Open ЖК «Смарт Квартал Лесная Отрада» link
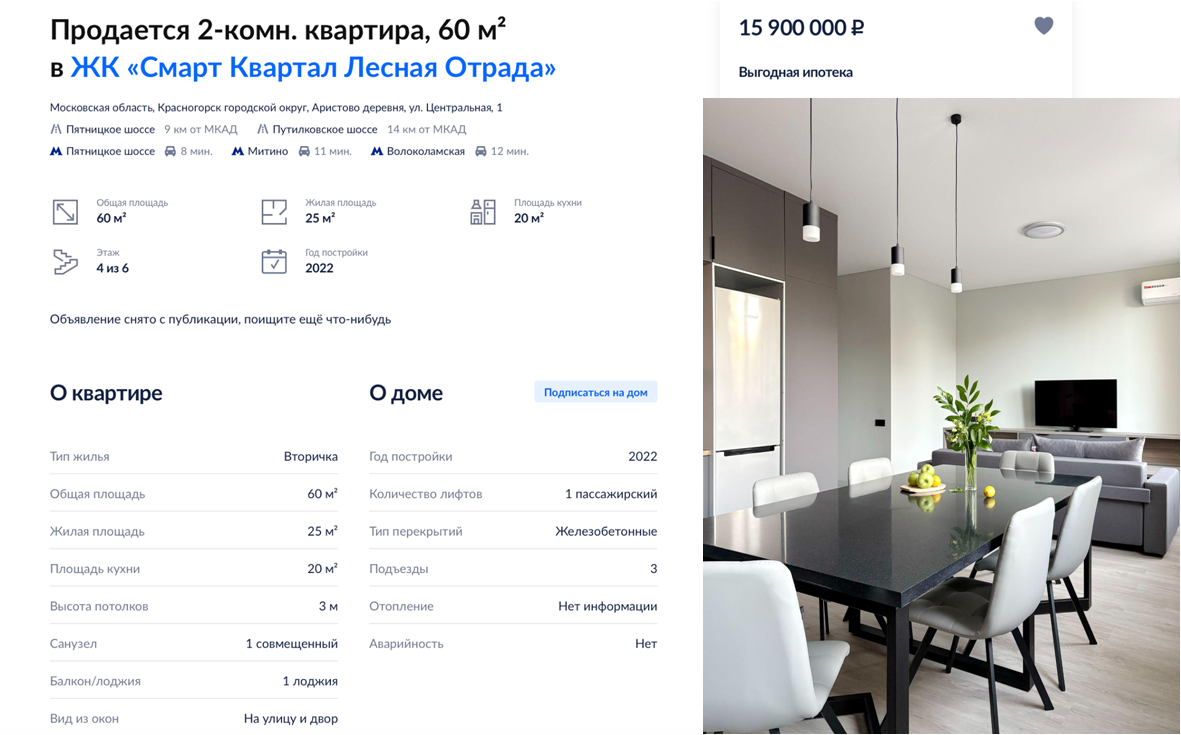The image size is (1181, 735). tap(313, 68)
